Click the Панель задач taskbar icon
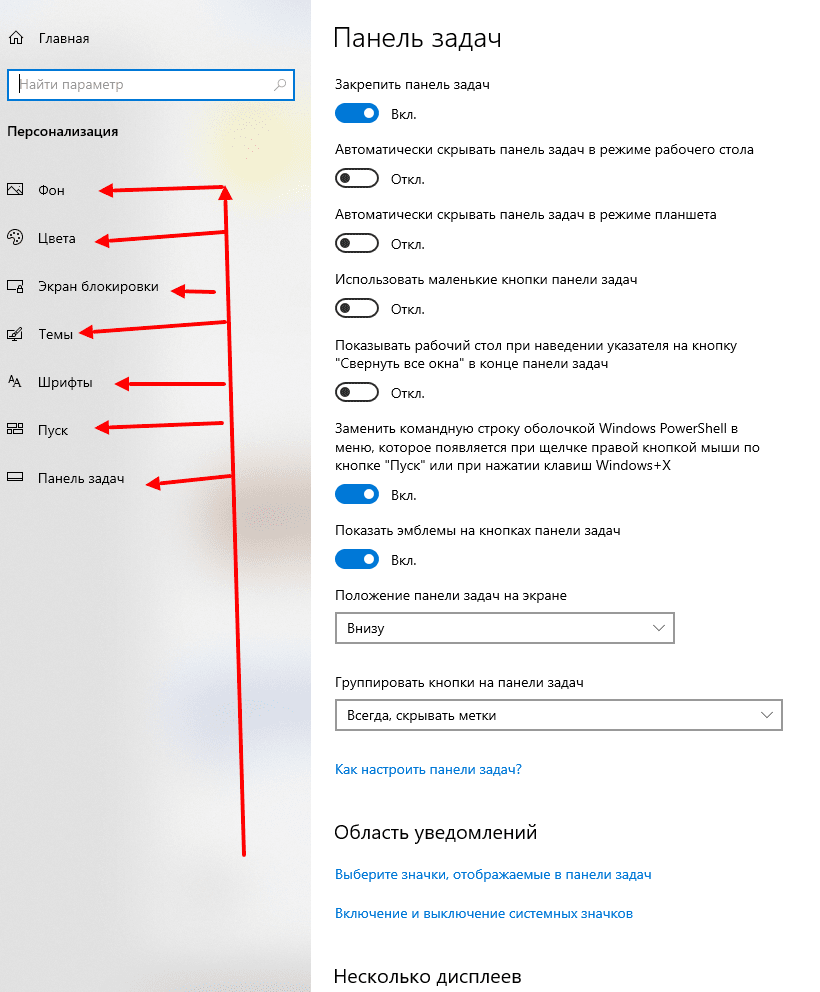 (x=15, y=477)
